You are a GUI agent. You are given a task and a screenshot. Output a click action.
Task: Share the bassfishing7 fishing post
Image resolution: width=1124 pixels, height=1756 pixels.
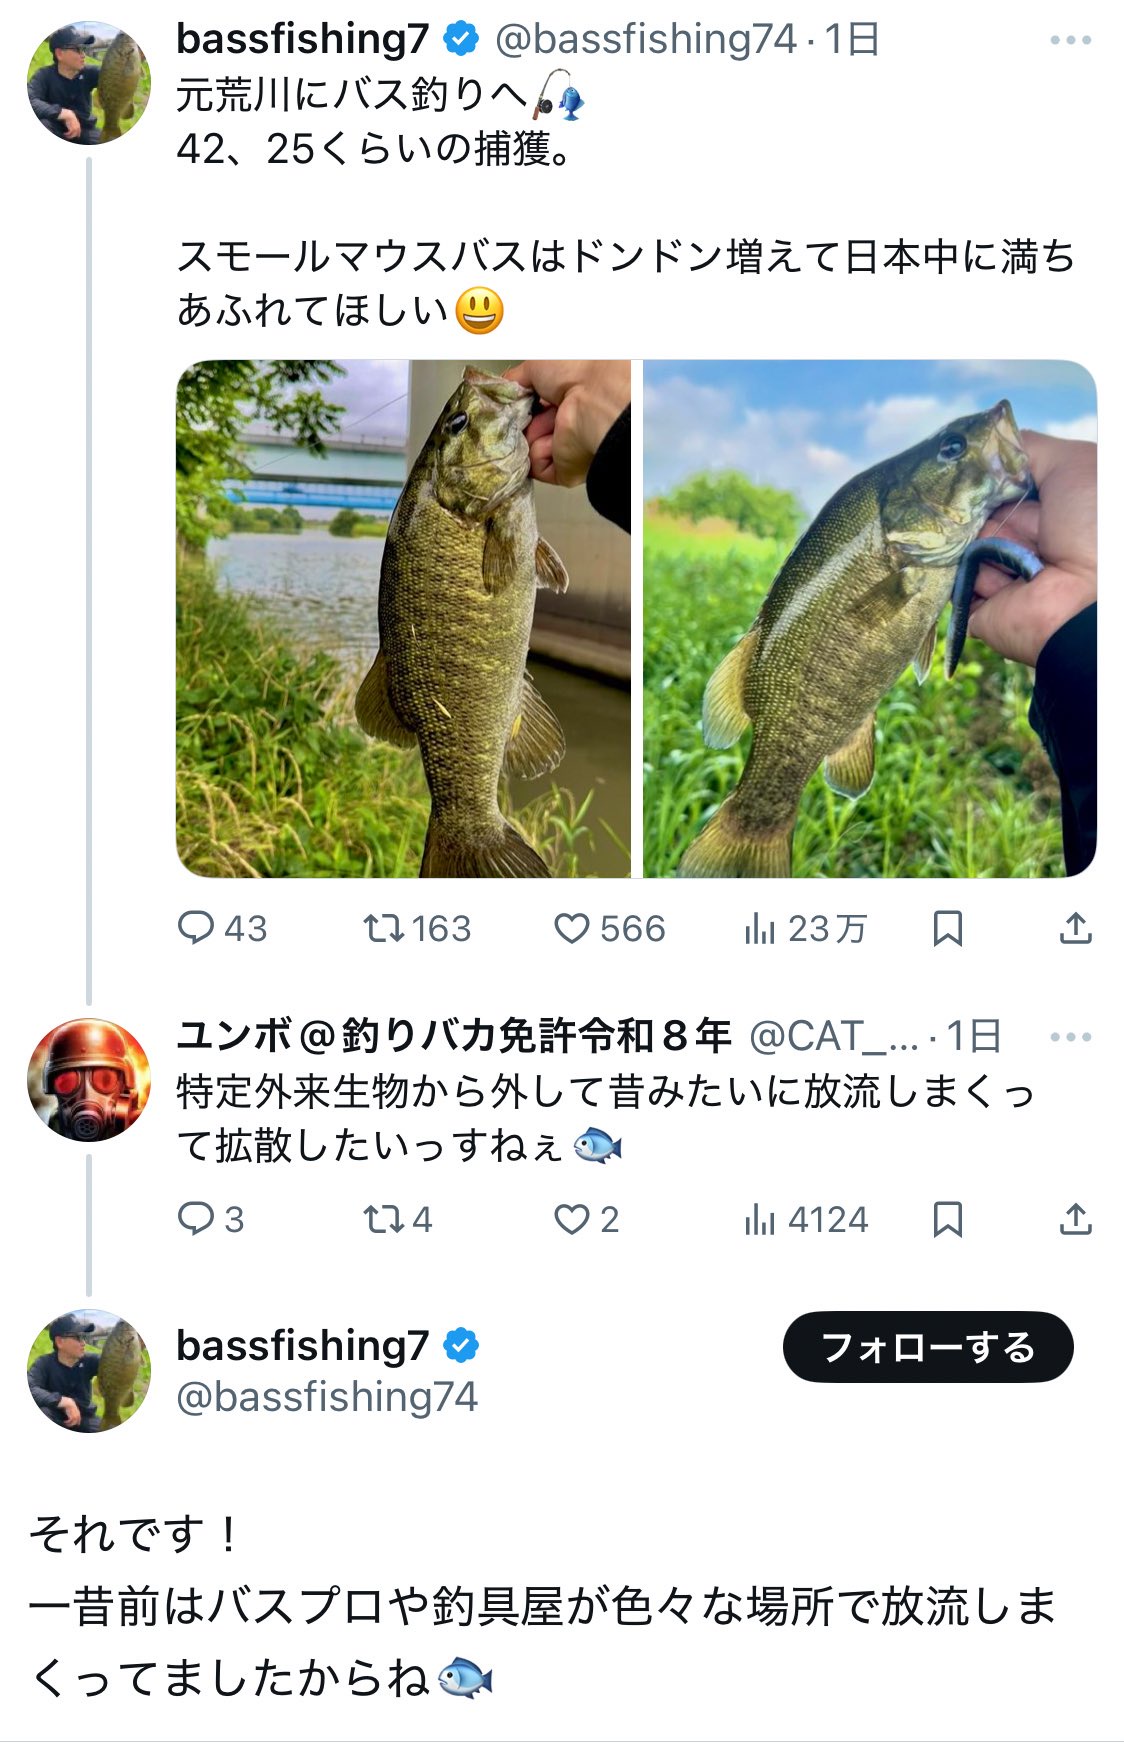1075,929
